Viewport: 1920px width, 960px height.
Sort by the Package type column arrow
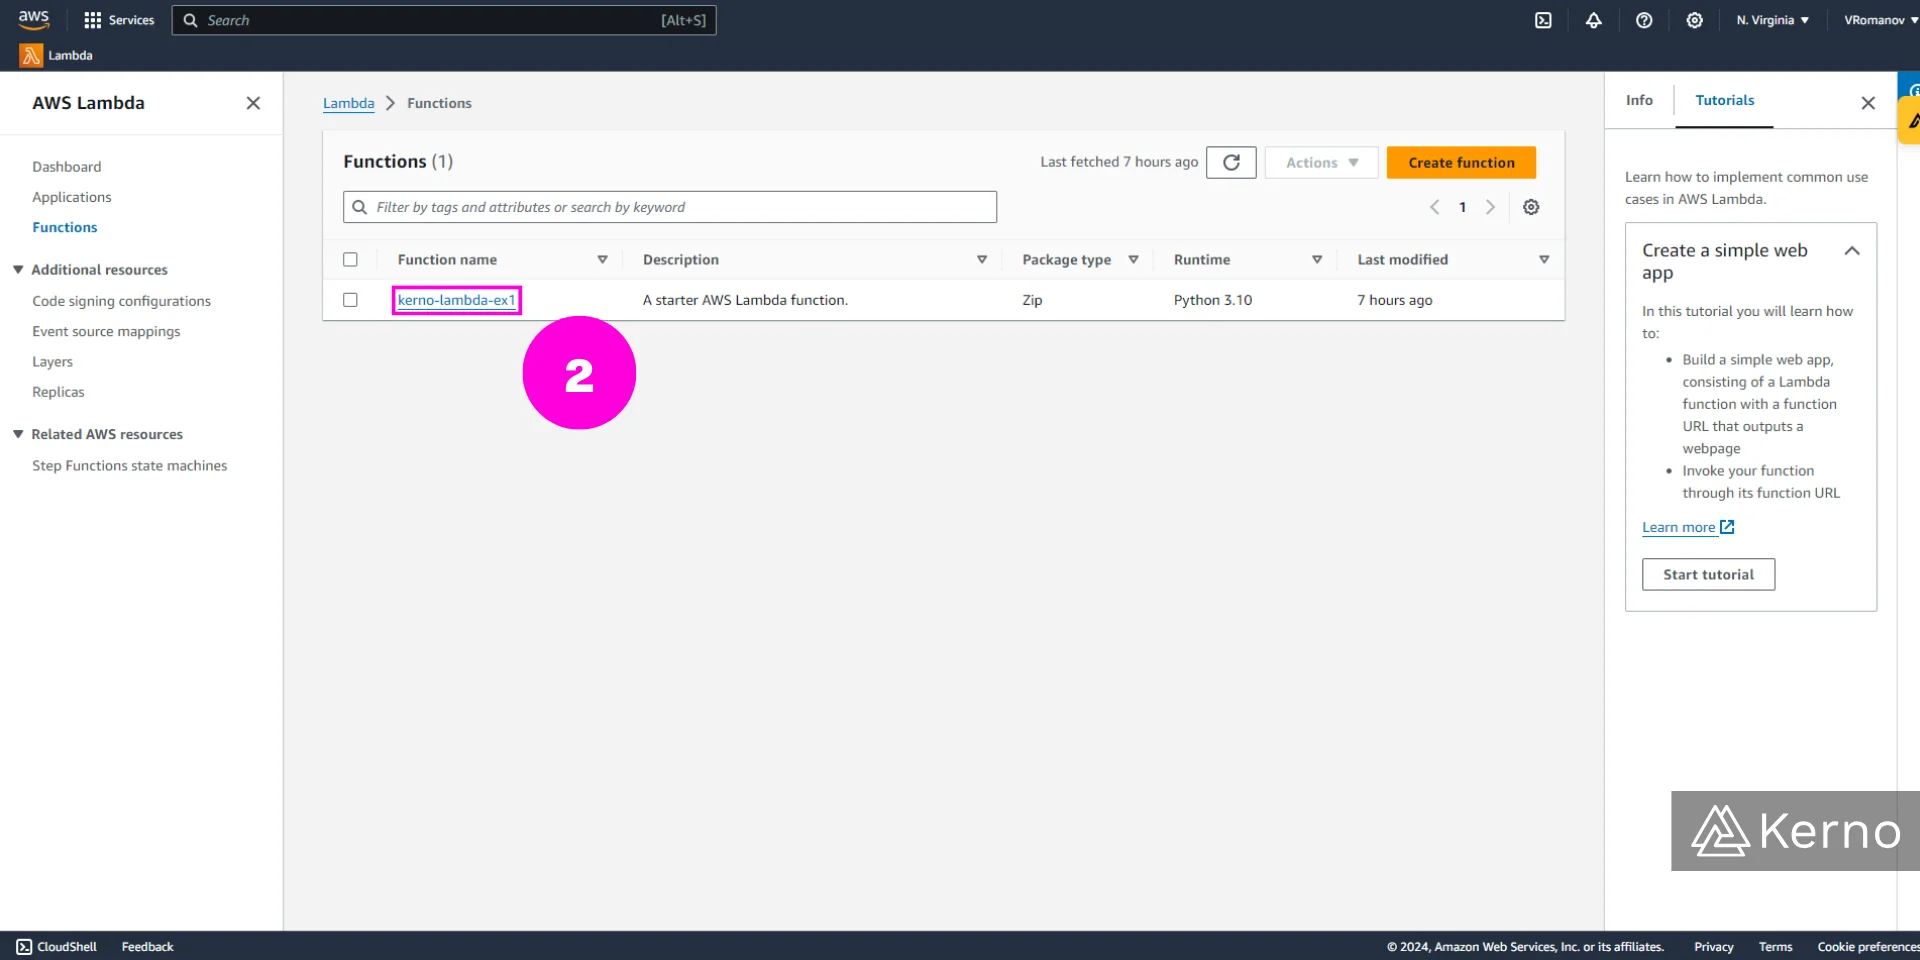coord(1133,259)
